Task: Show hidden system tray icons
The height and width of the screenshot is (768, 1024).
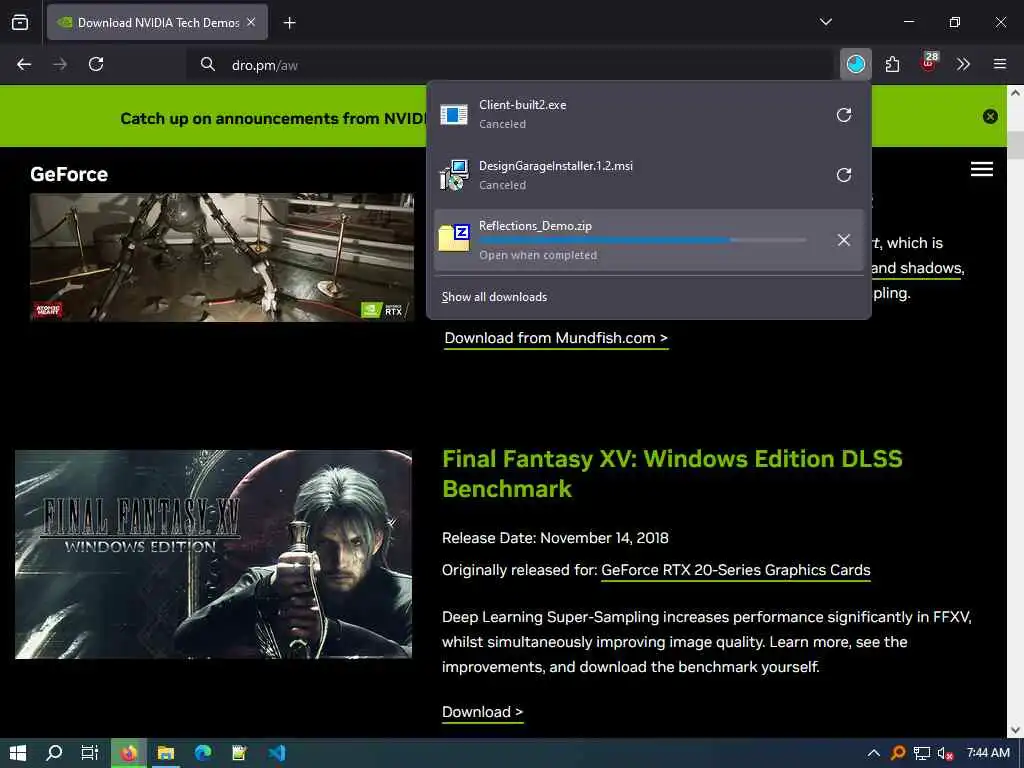Action: click(x=874, y=753)
